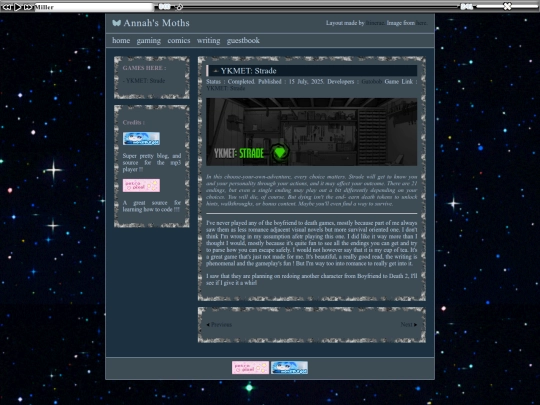
Task: Click the blue blog badge in the Credits box
Action: [141, 138]
